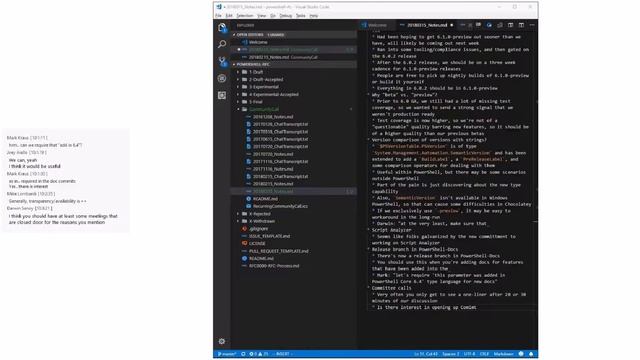Expand the 3-Experimental folder
Image resolution: width=640 pixels, height=360 pixels.
point(294,87)
